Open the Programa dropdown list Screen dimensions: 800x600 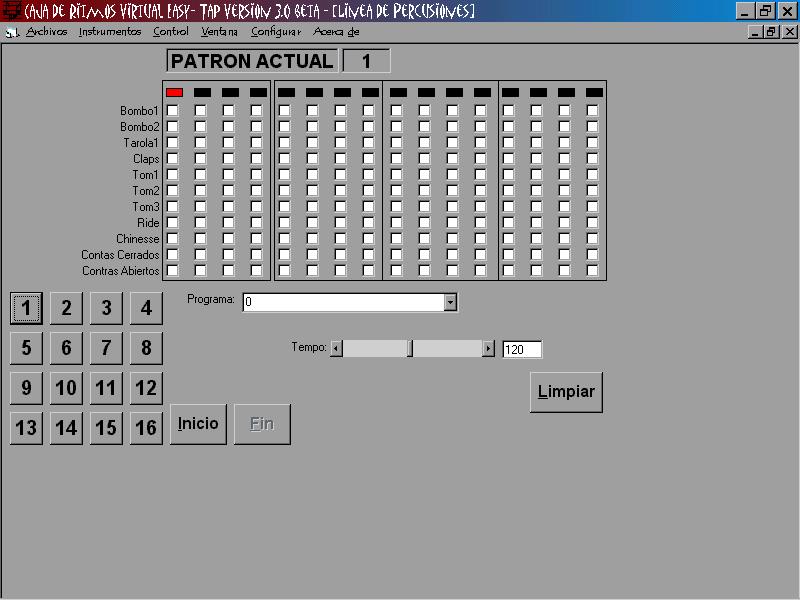(450, 302)
